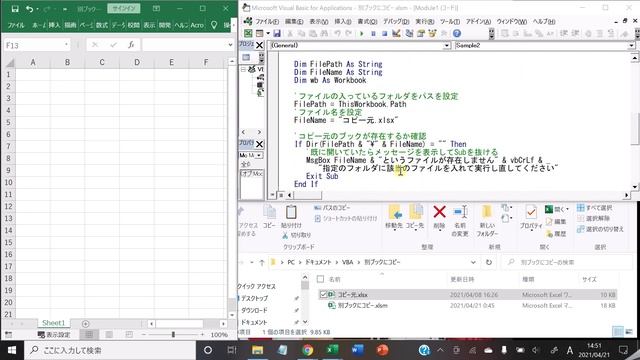Image resolution: width=640 pixels, height=360 pixels.
Task: Run the Sub with the green play icon
Action: coord(361,33)
